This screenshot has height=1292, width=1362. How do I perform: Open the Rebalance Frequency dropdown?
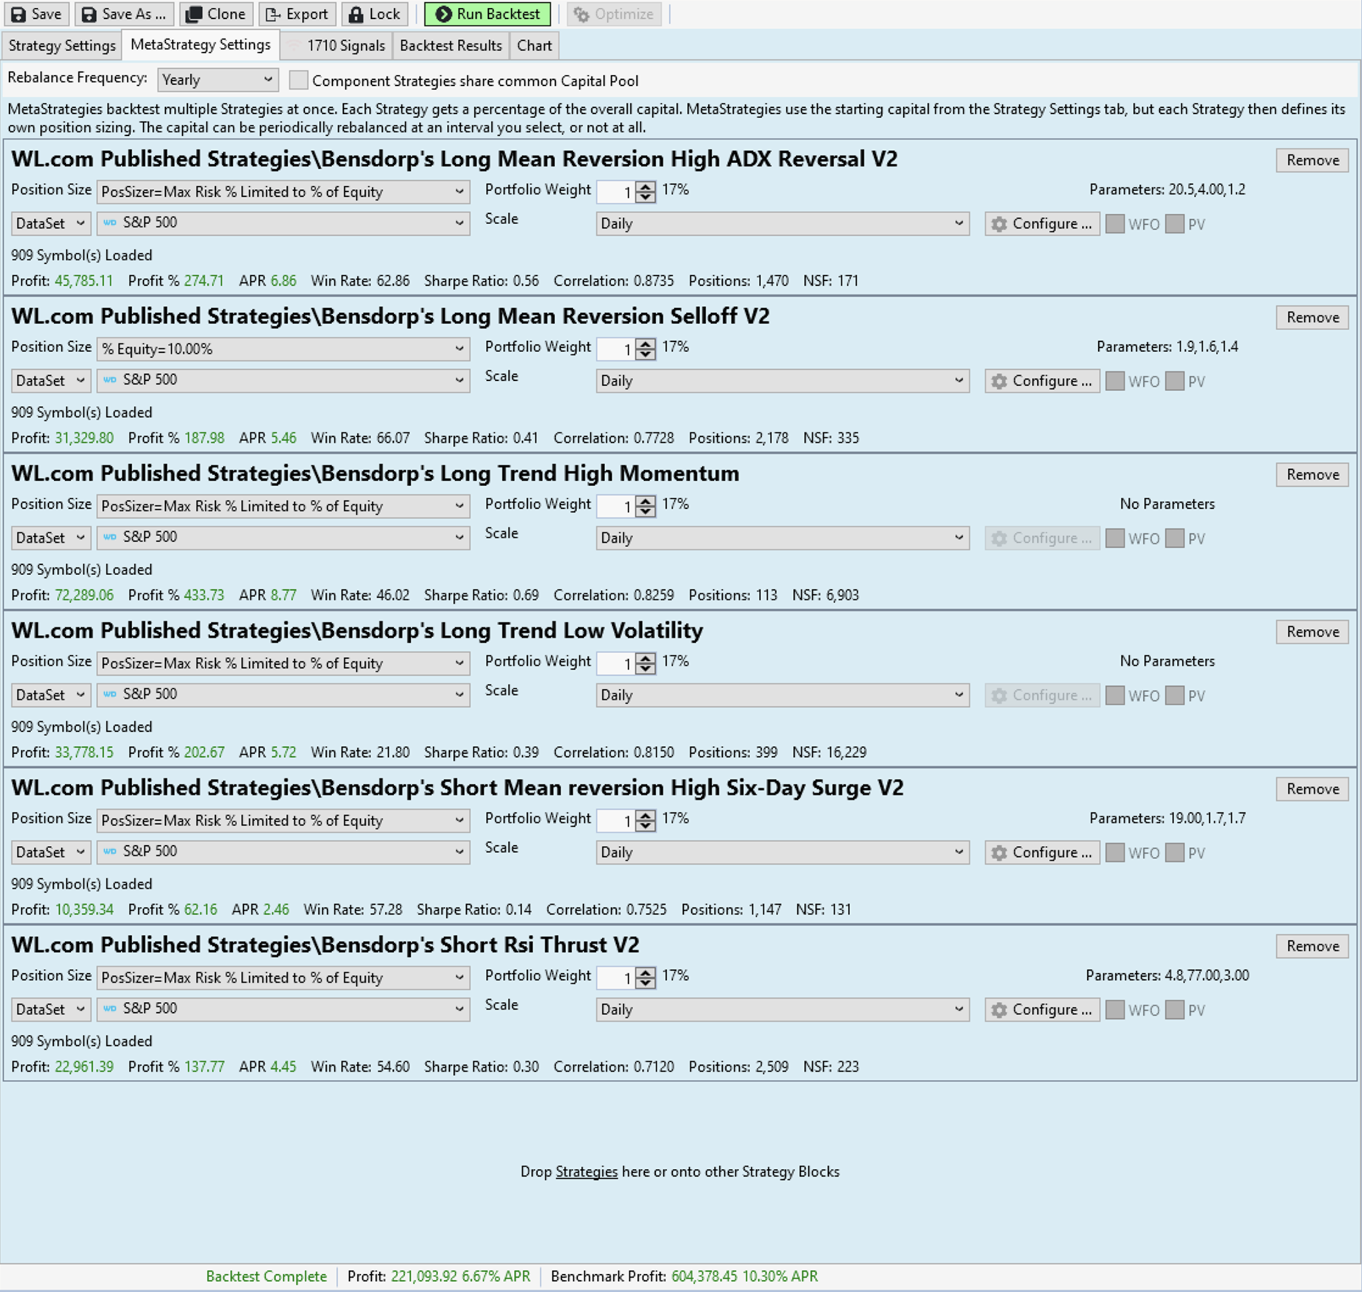[217, 80]
